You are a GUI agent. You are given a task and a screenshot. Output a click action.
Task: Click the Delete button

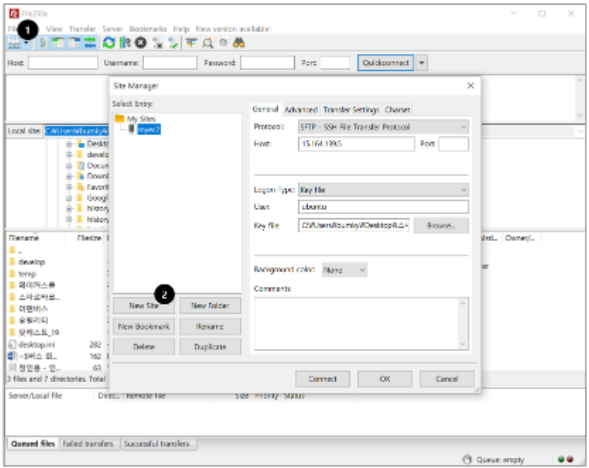(144, 347)
